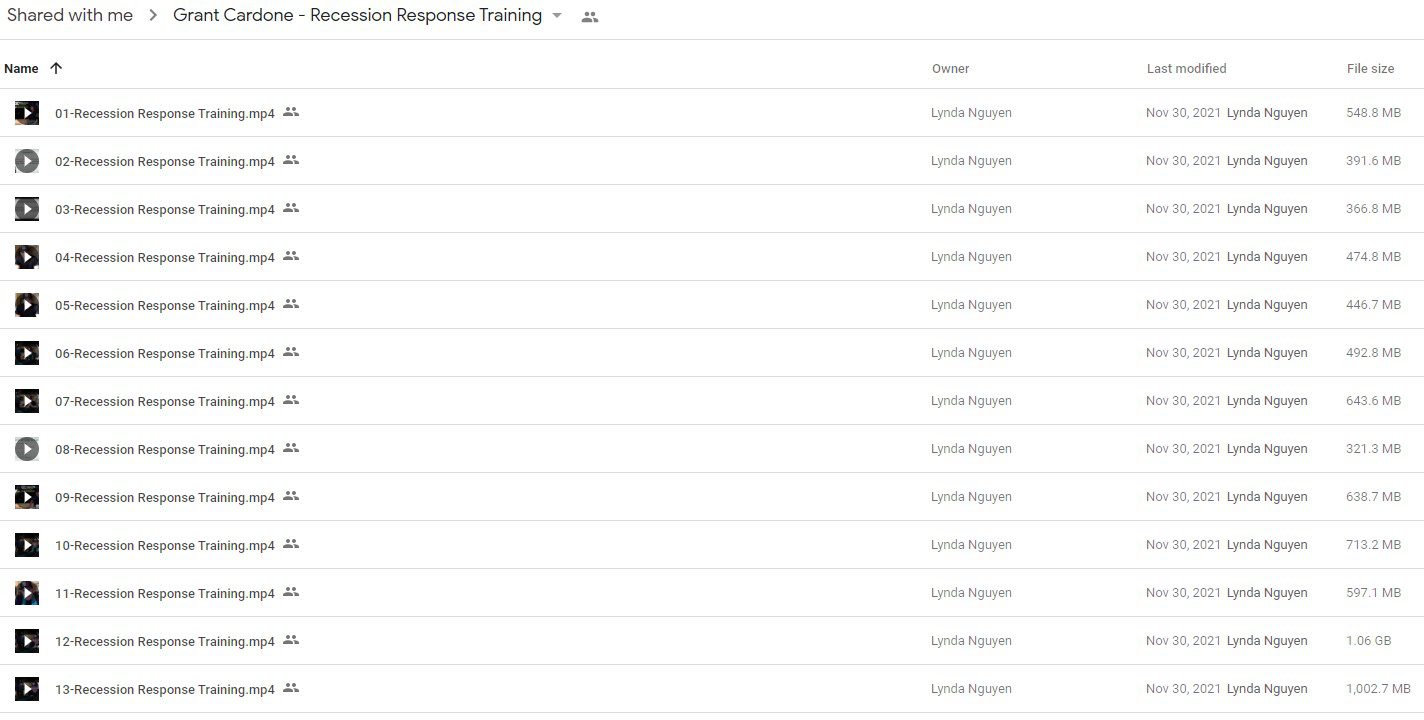The image size is (1424, 720).
Task: Click play icon of 08-Recession Response Training.mp4
Action: 27,449
